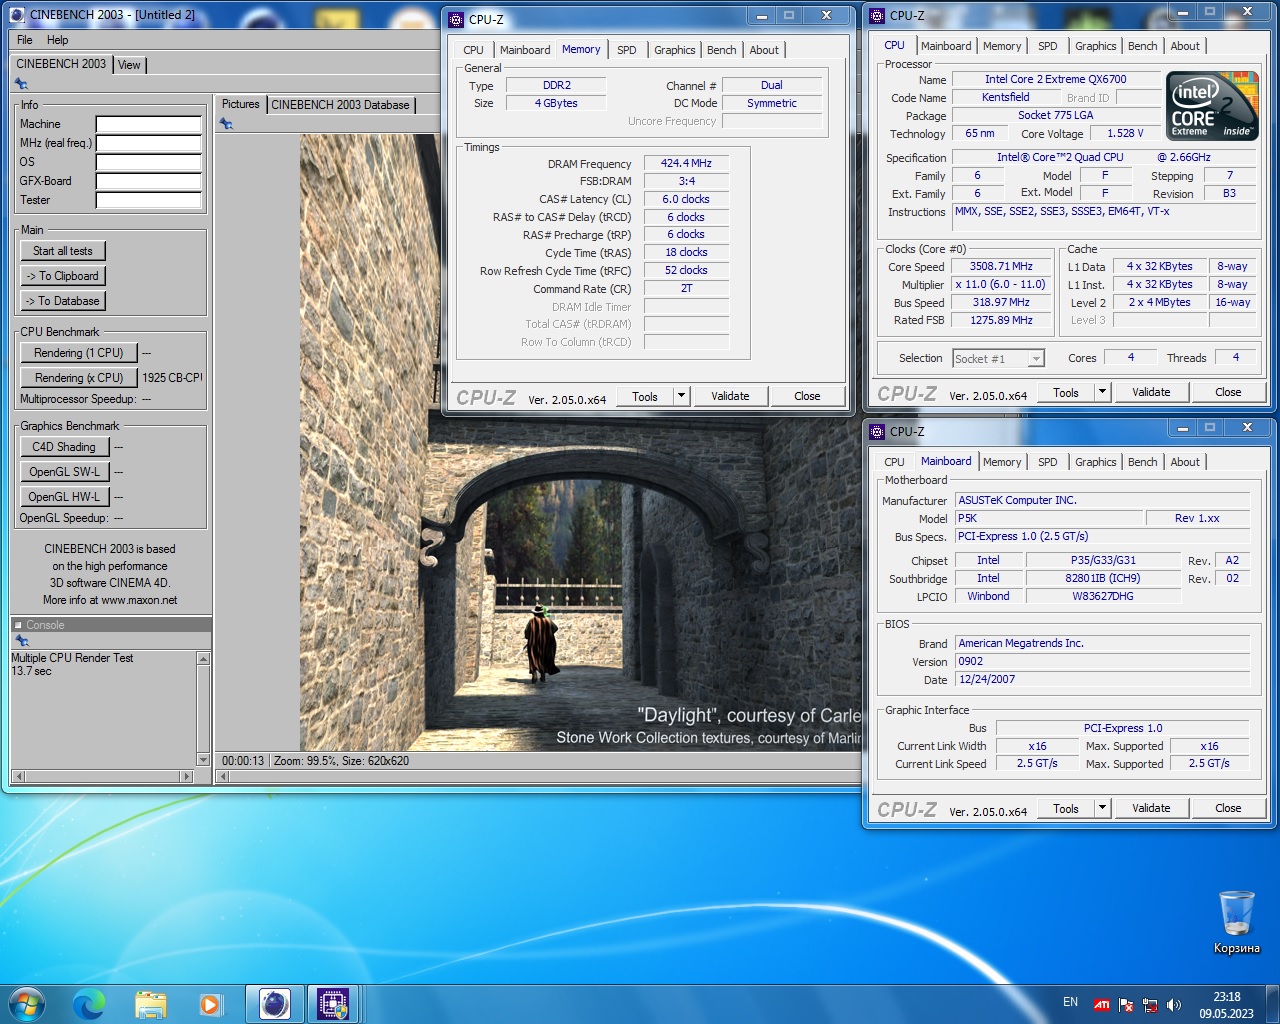The height and width of the screenshot is (1024, 1280).
Task: Click the Intel Core 2 Extreme QX6700 name
Action: 1056,79
